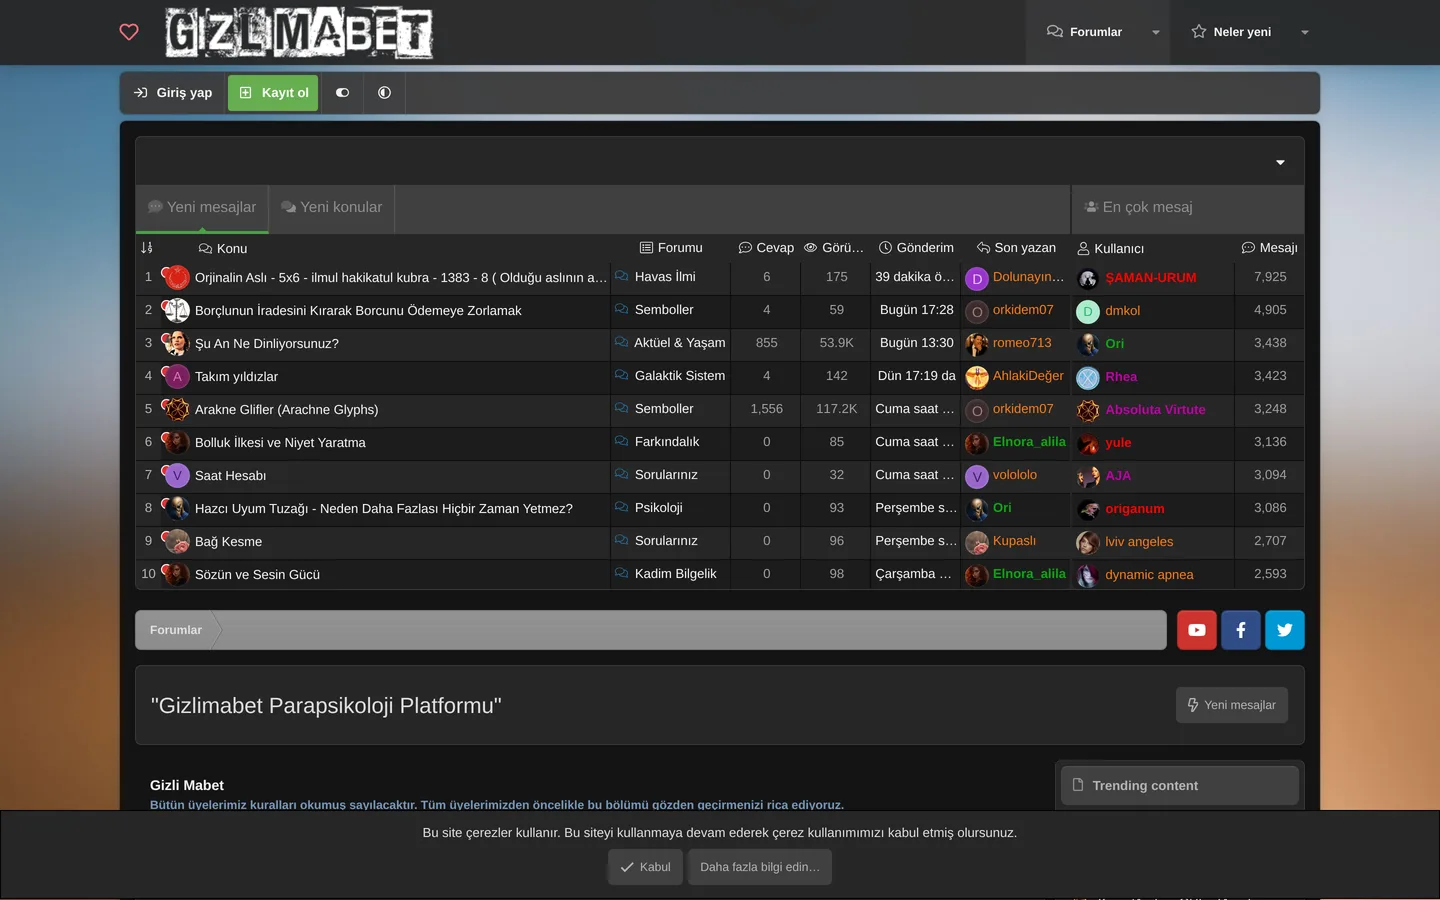
Task: Switch to the Yeni konular tab
Action: coord(332,207)
